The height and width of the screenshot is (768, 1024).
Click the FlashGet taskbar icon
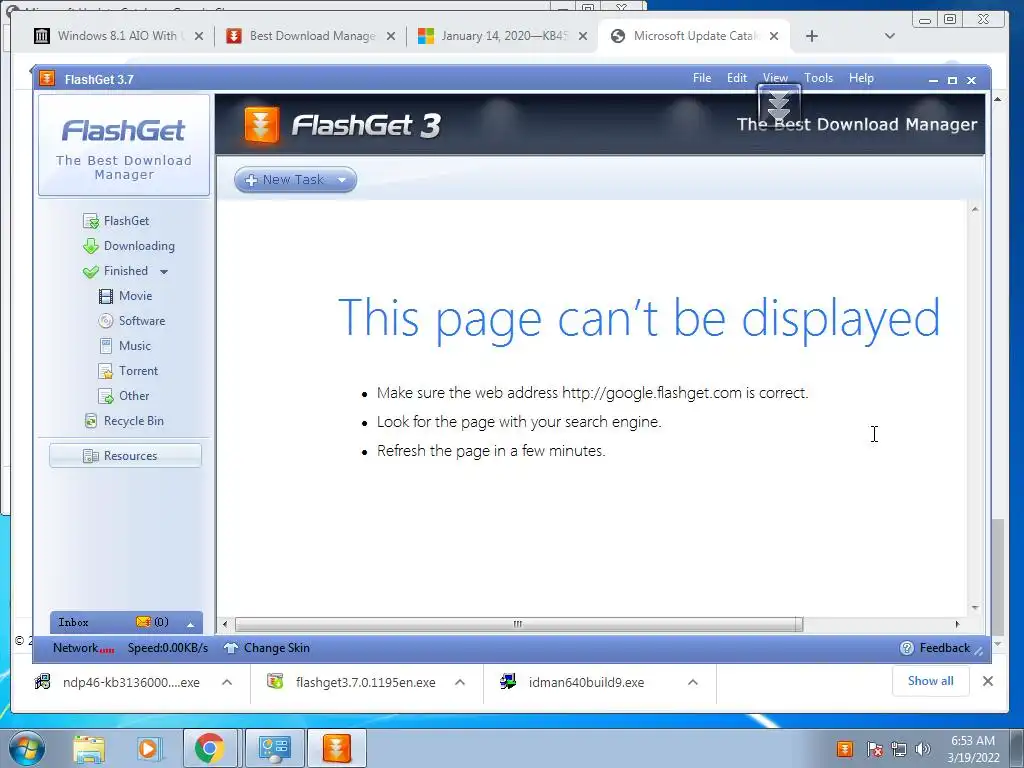[337, 748]
